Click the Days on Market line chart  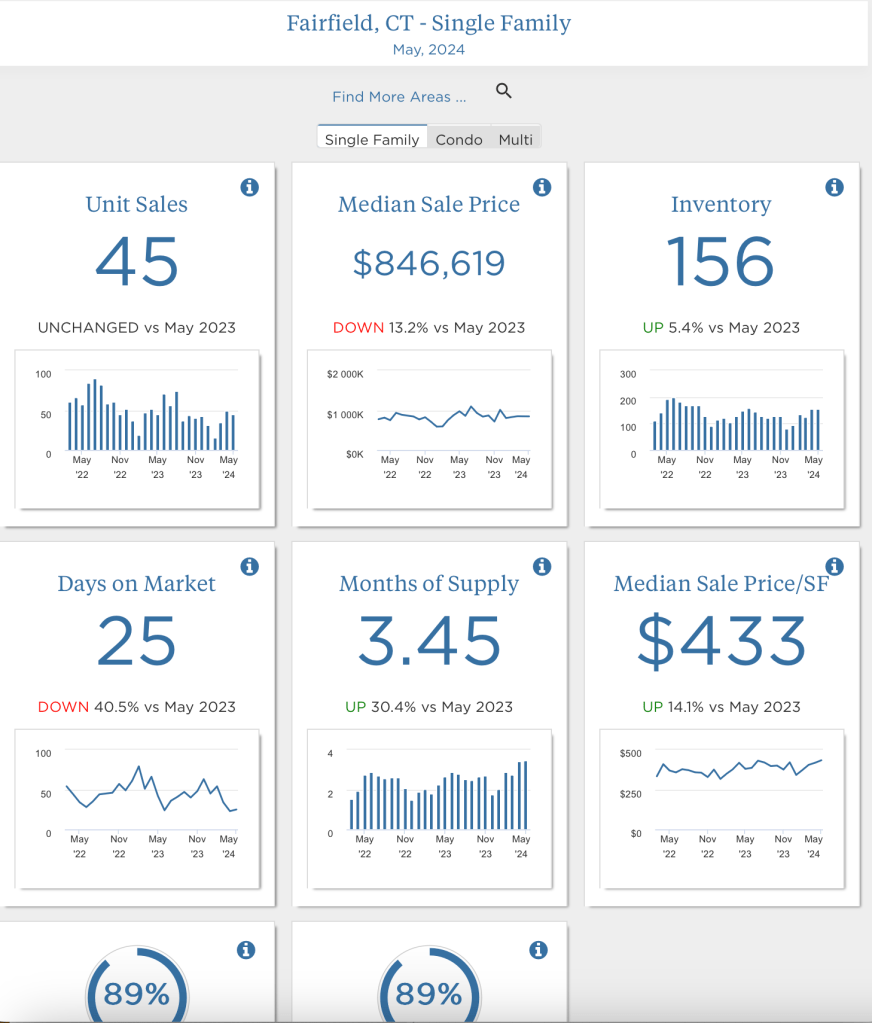click(x=137, y=808)
